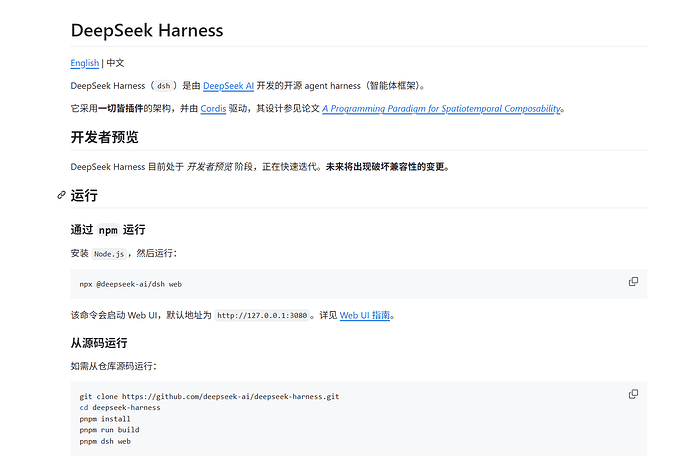Copy the git clone code block
Viewport: 690px width, 466px height.
pos(633,394)
